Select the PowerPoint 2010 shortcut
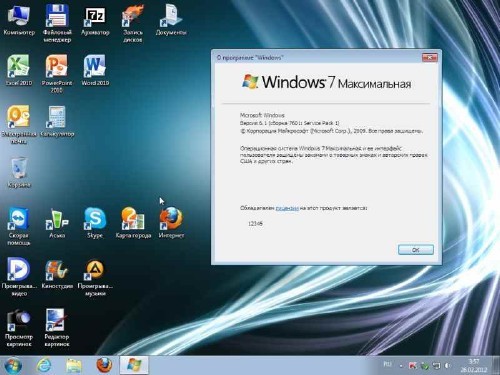This screenshot has height=375, width=500. 57,74
